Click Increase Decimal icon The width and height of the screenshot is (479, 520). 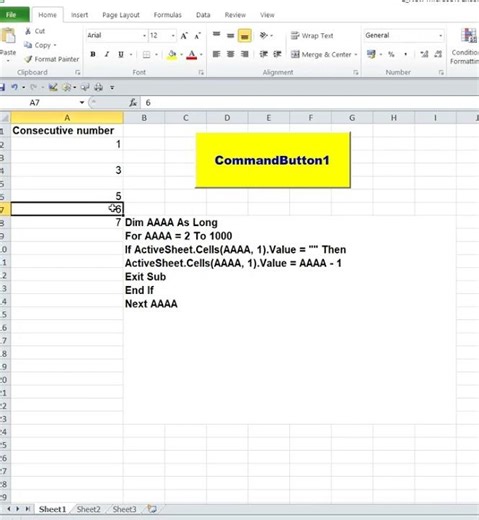tap(424, 54)
